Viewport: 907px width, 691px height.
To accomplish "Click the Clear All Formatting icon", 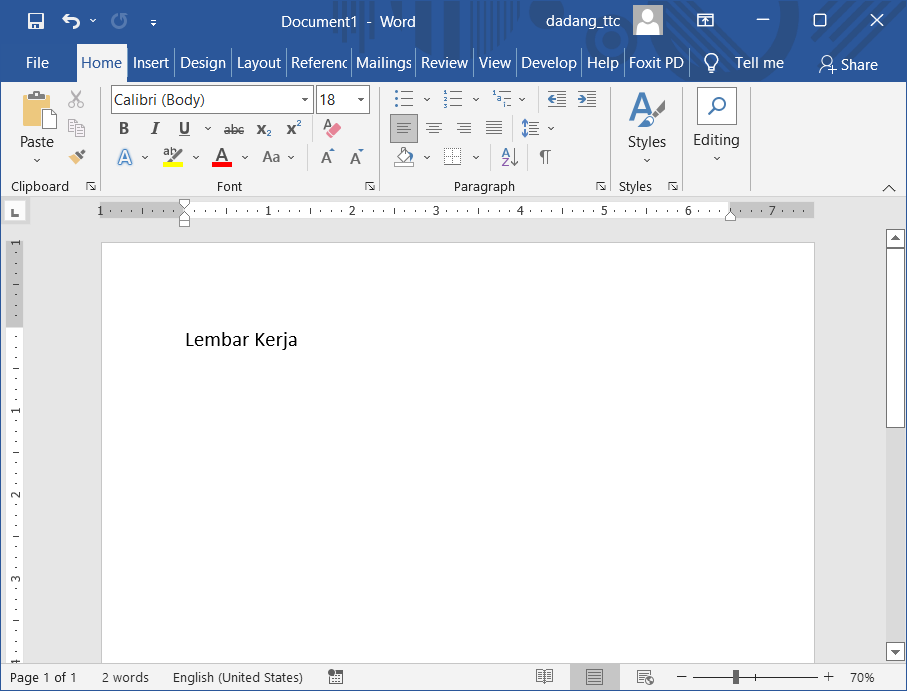I will coord(333,129).
